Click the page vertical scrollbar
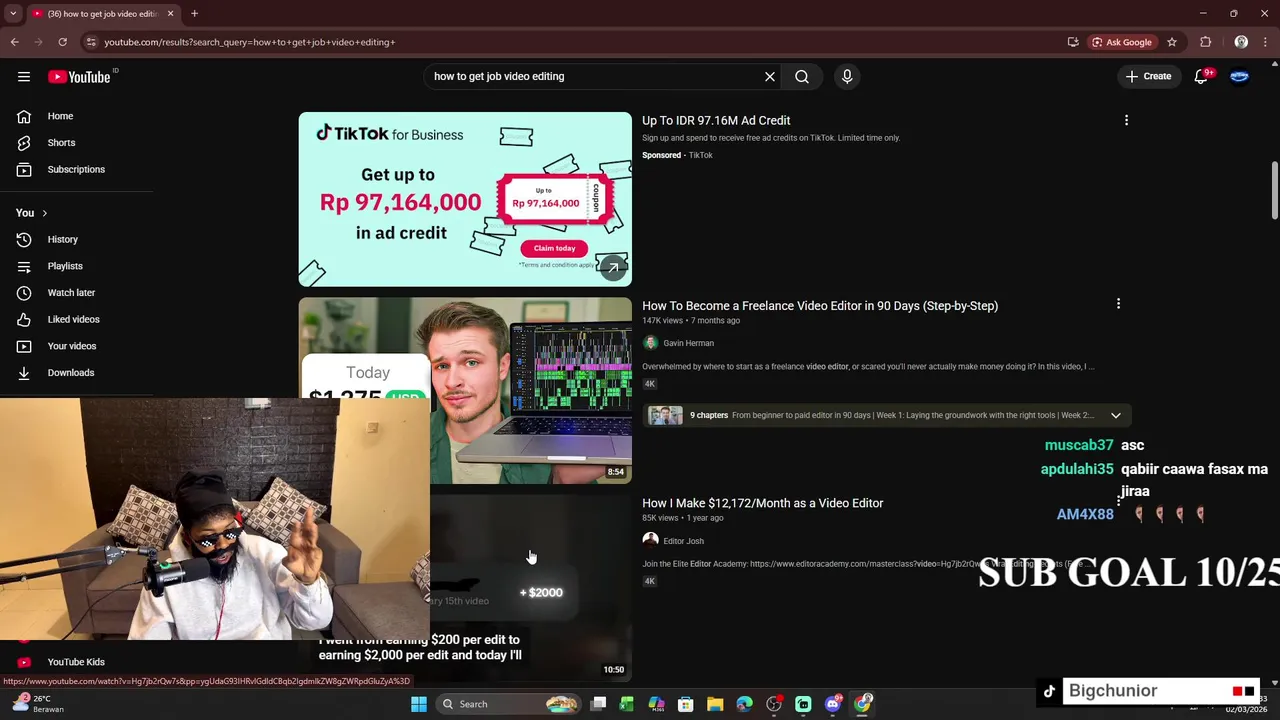Viewport: 1280px width, 720px height. pyautogui.click(x=1274, y=190)
